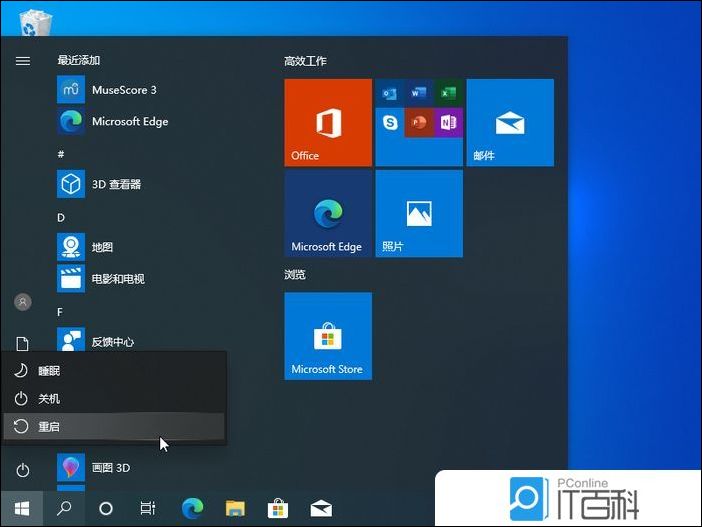Click the power button in Start sidebar
This screenshot has width=702, height=527.
(x=22, y=470)
